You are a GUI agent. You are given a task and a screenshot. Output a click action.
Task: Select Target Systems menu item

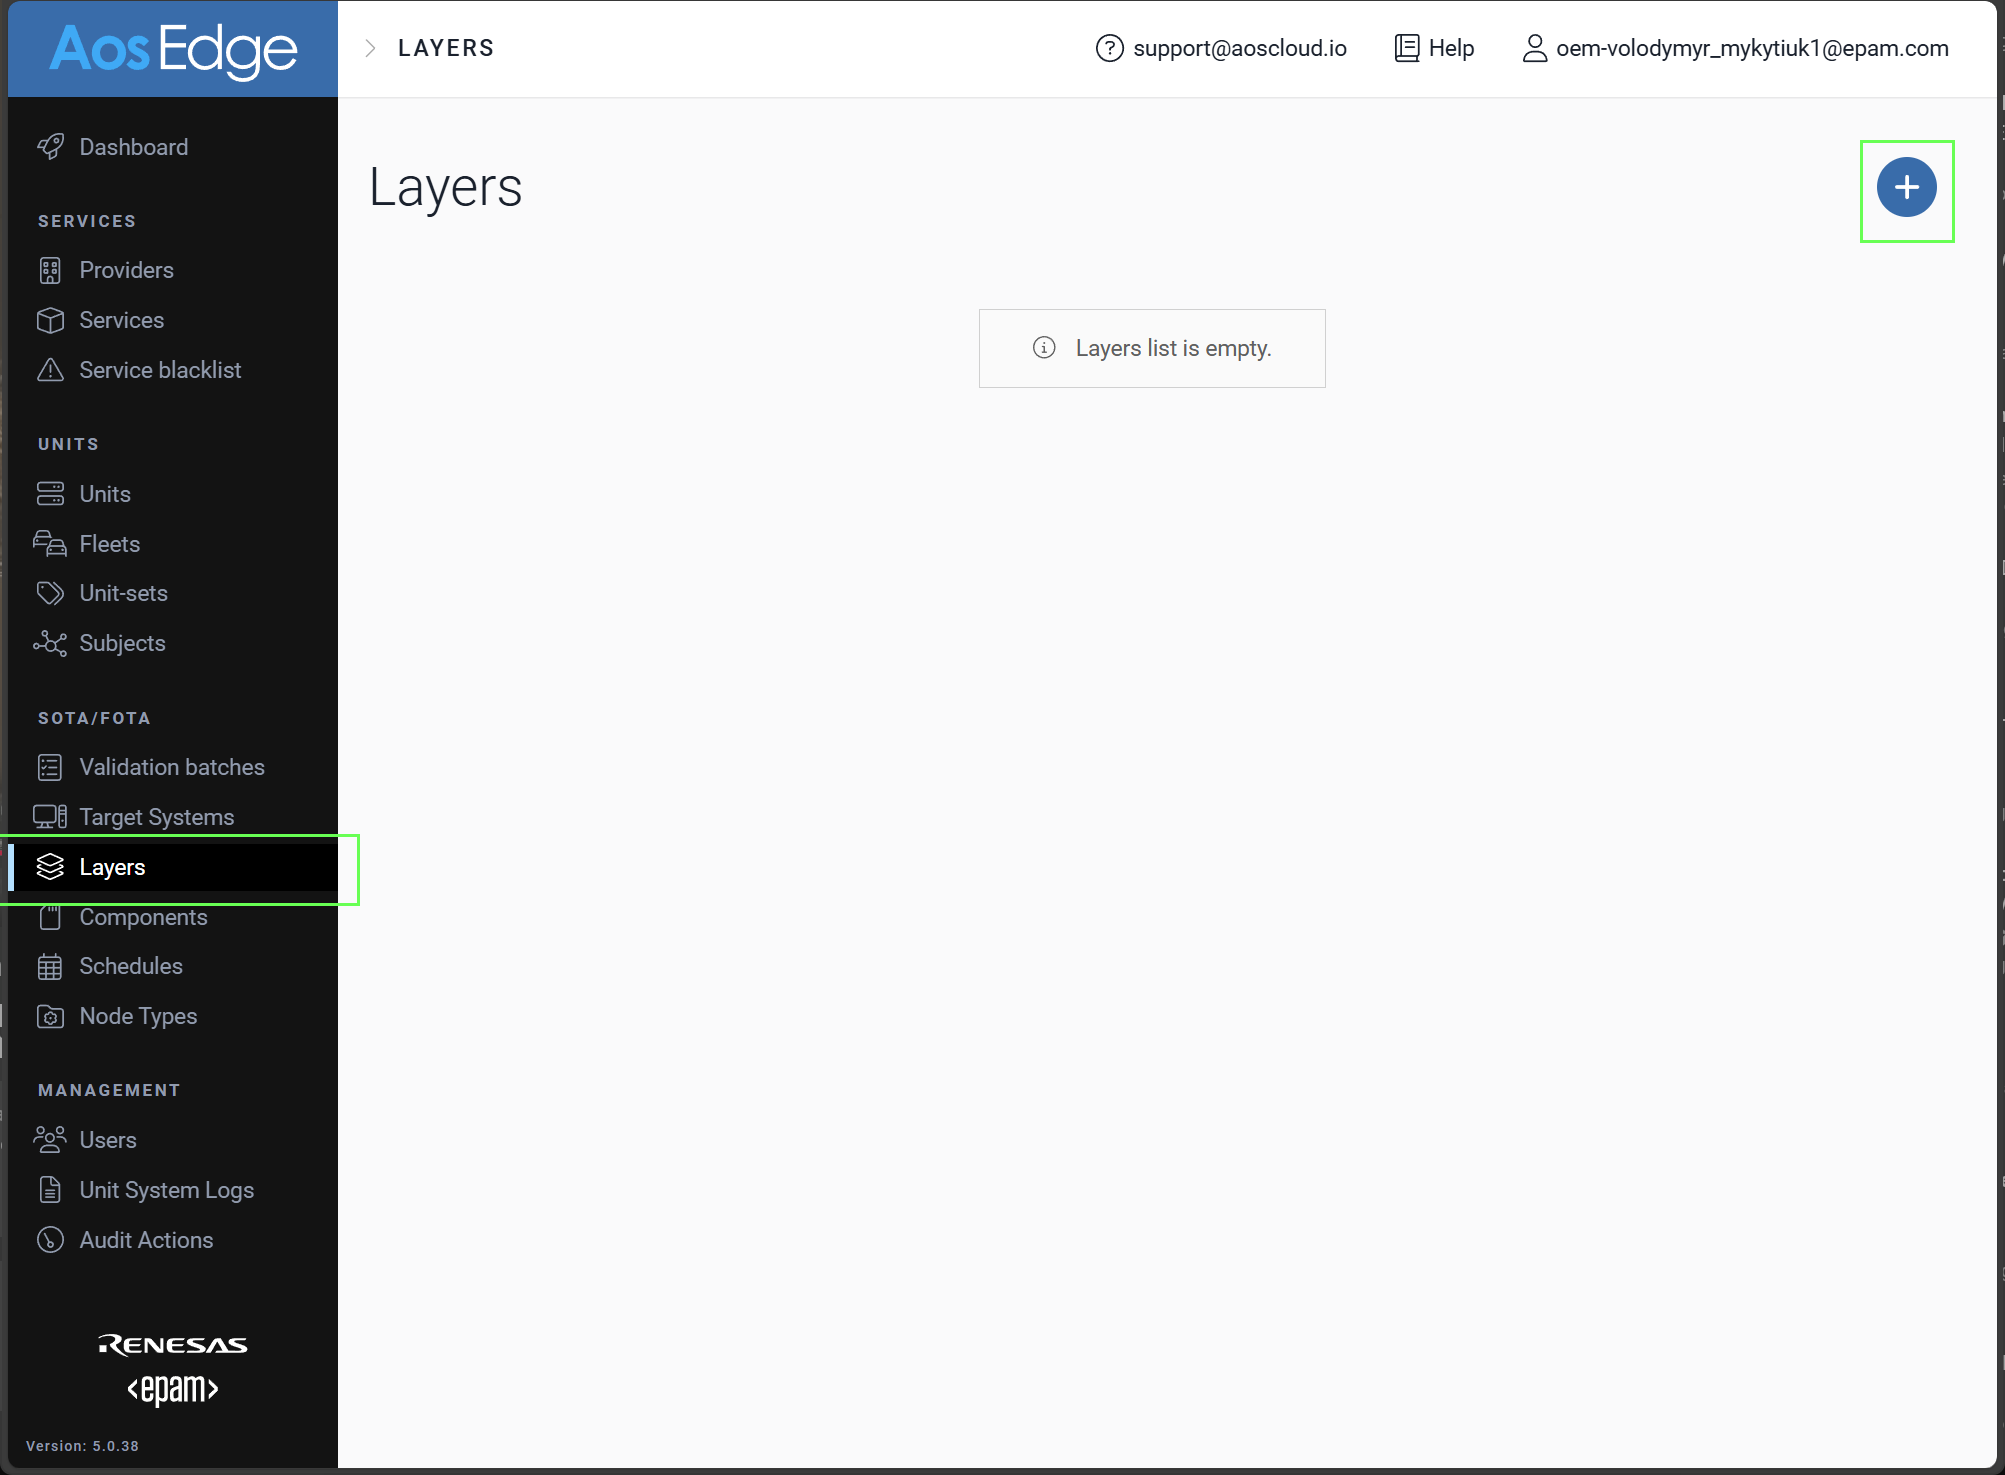click(x=156, y=815)
